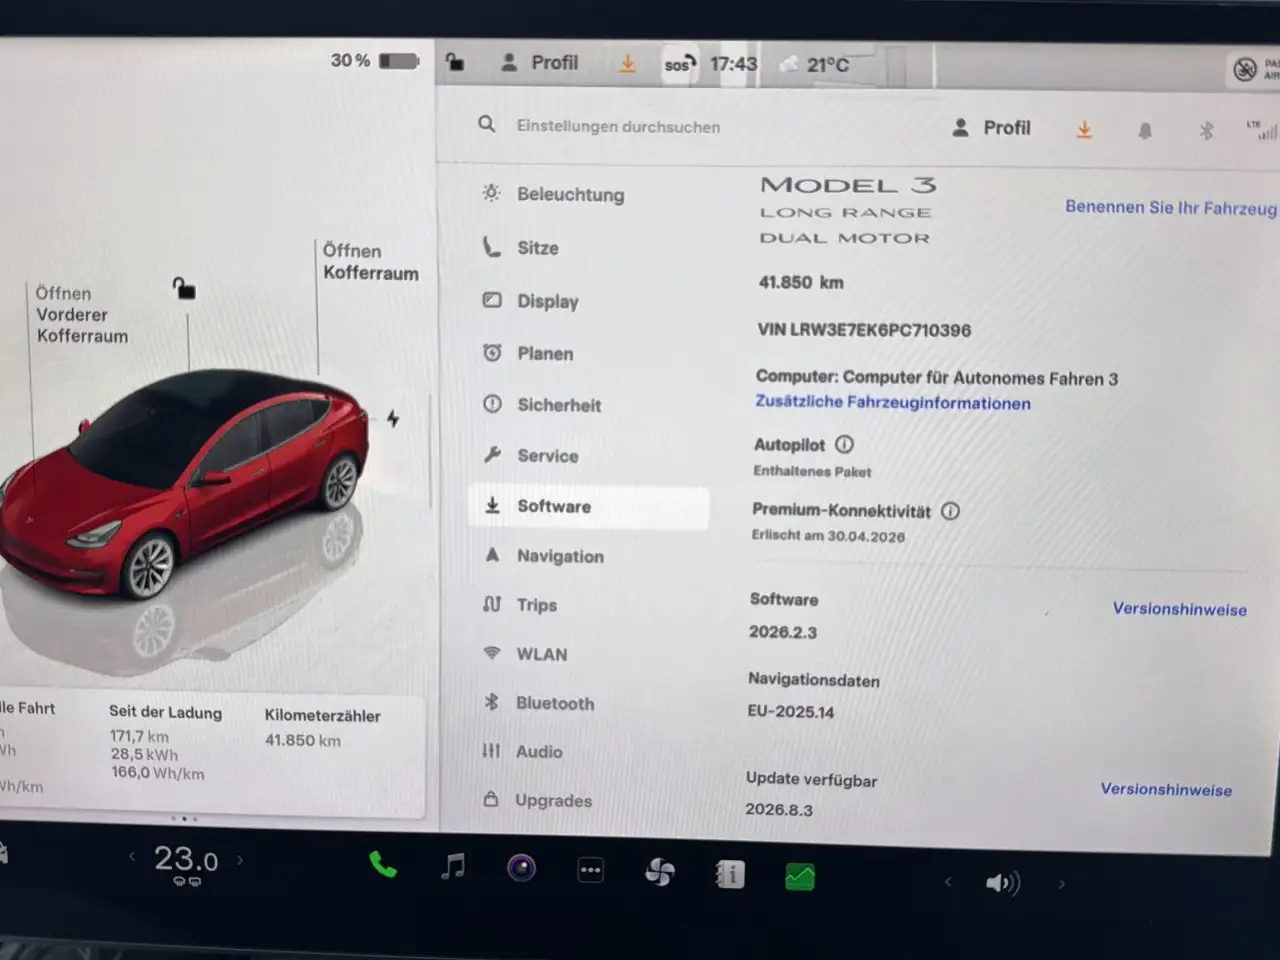Open the Bluetooth settings menu item
Screen dimensions: 1280x960
[554, 703]
